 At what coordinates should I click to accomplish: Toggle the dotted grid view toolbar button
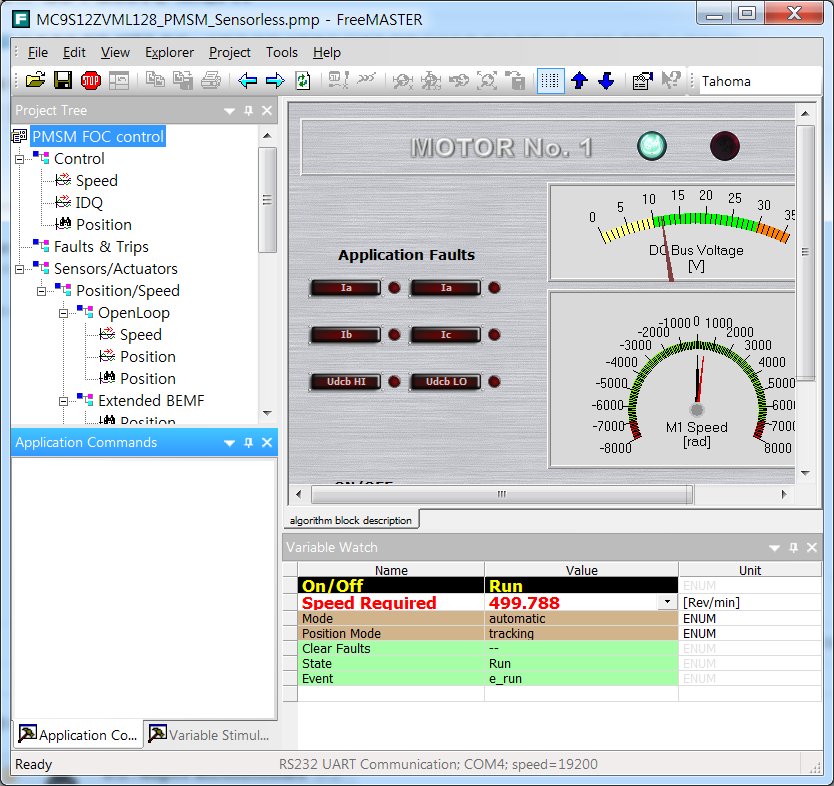coord(550,81)
